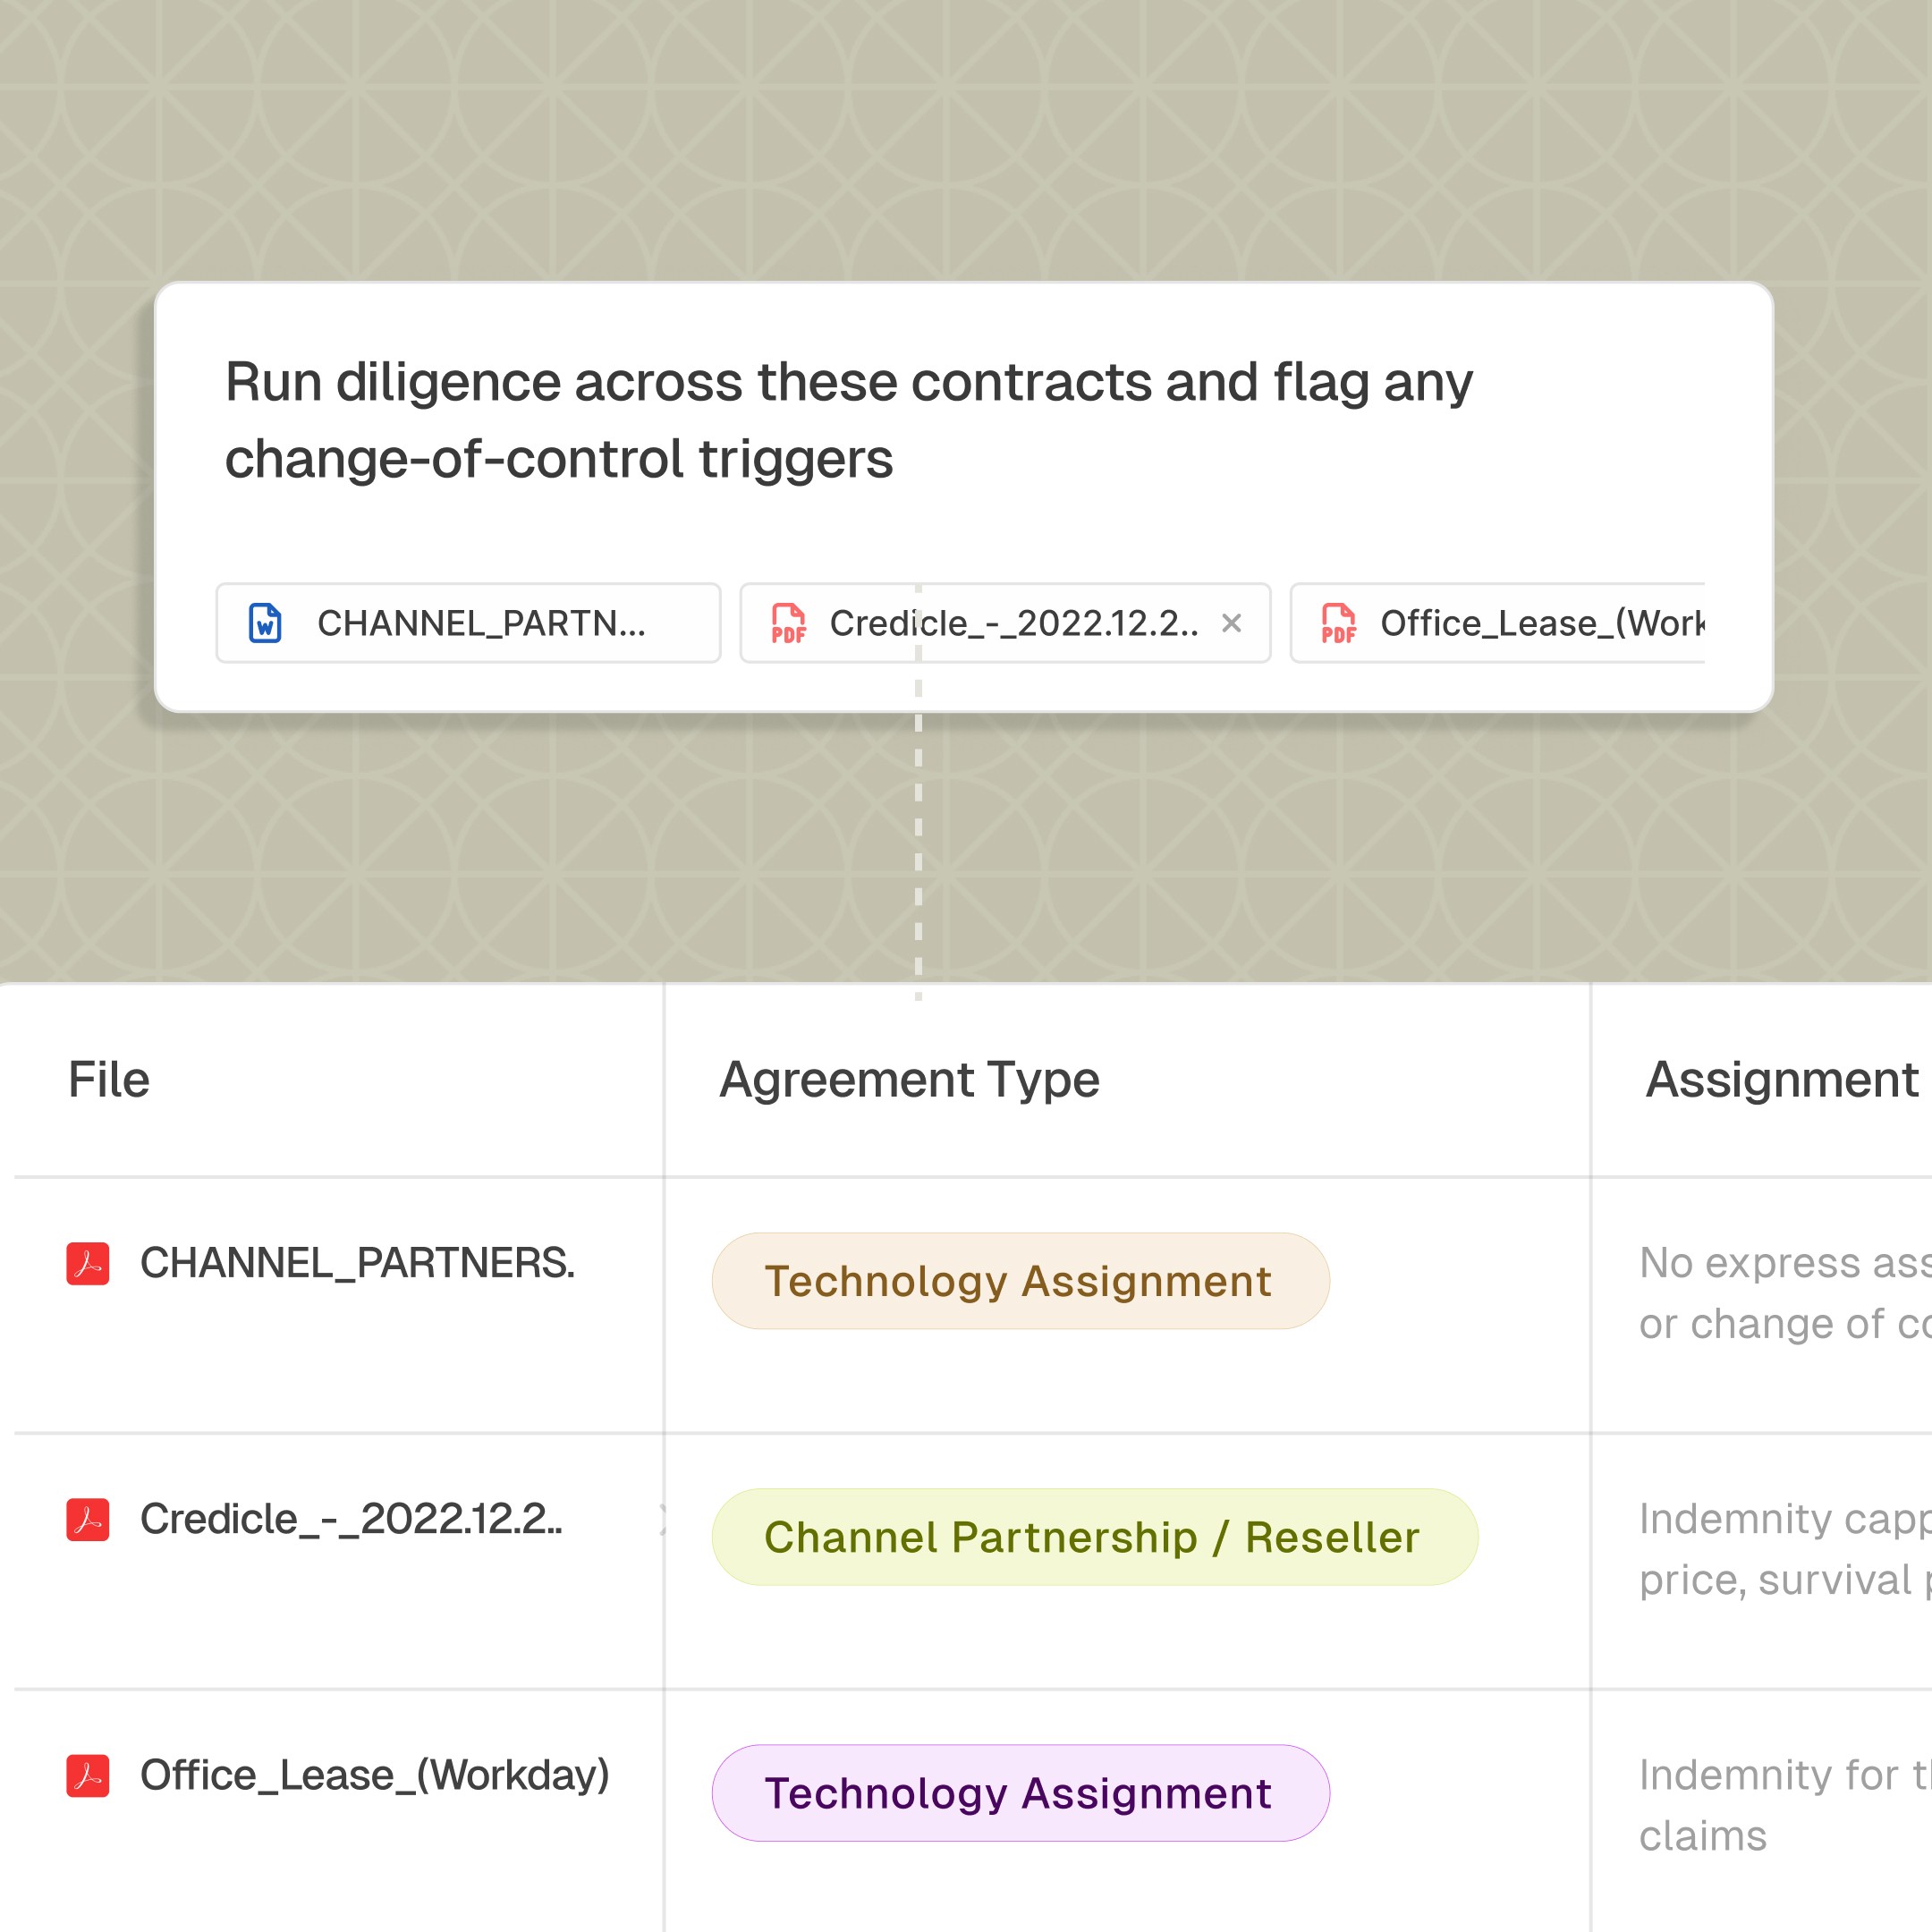This screenshot has width=1932, height=1932.
Task: Open the Credicle_-_2022.12.2.. file name in table
Action: coord(351,1519)
